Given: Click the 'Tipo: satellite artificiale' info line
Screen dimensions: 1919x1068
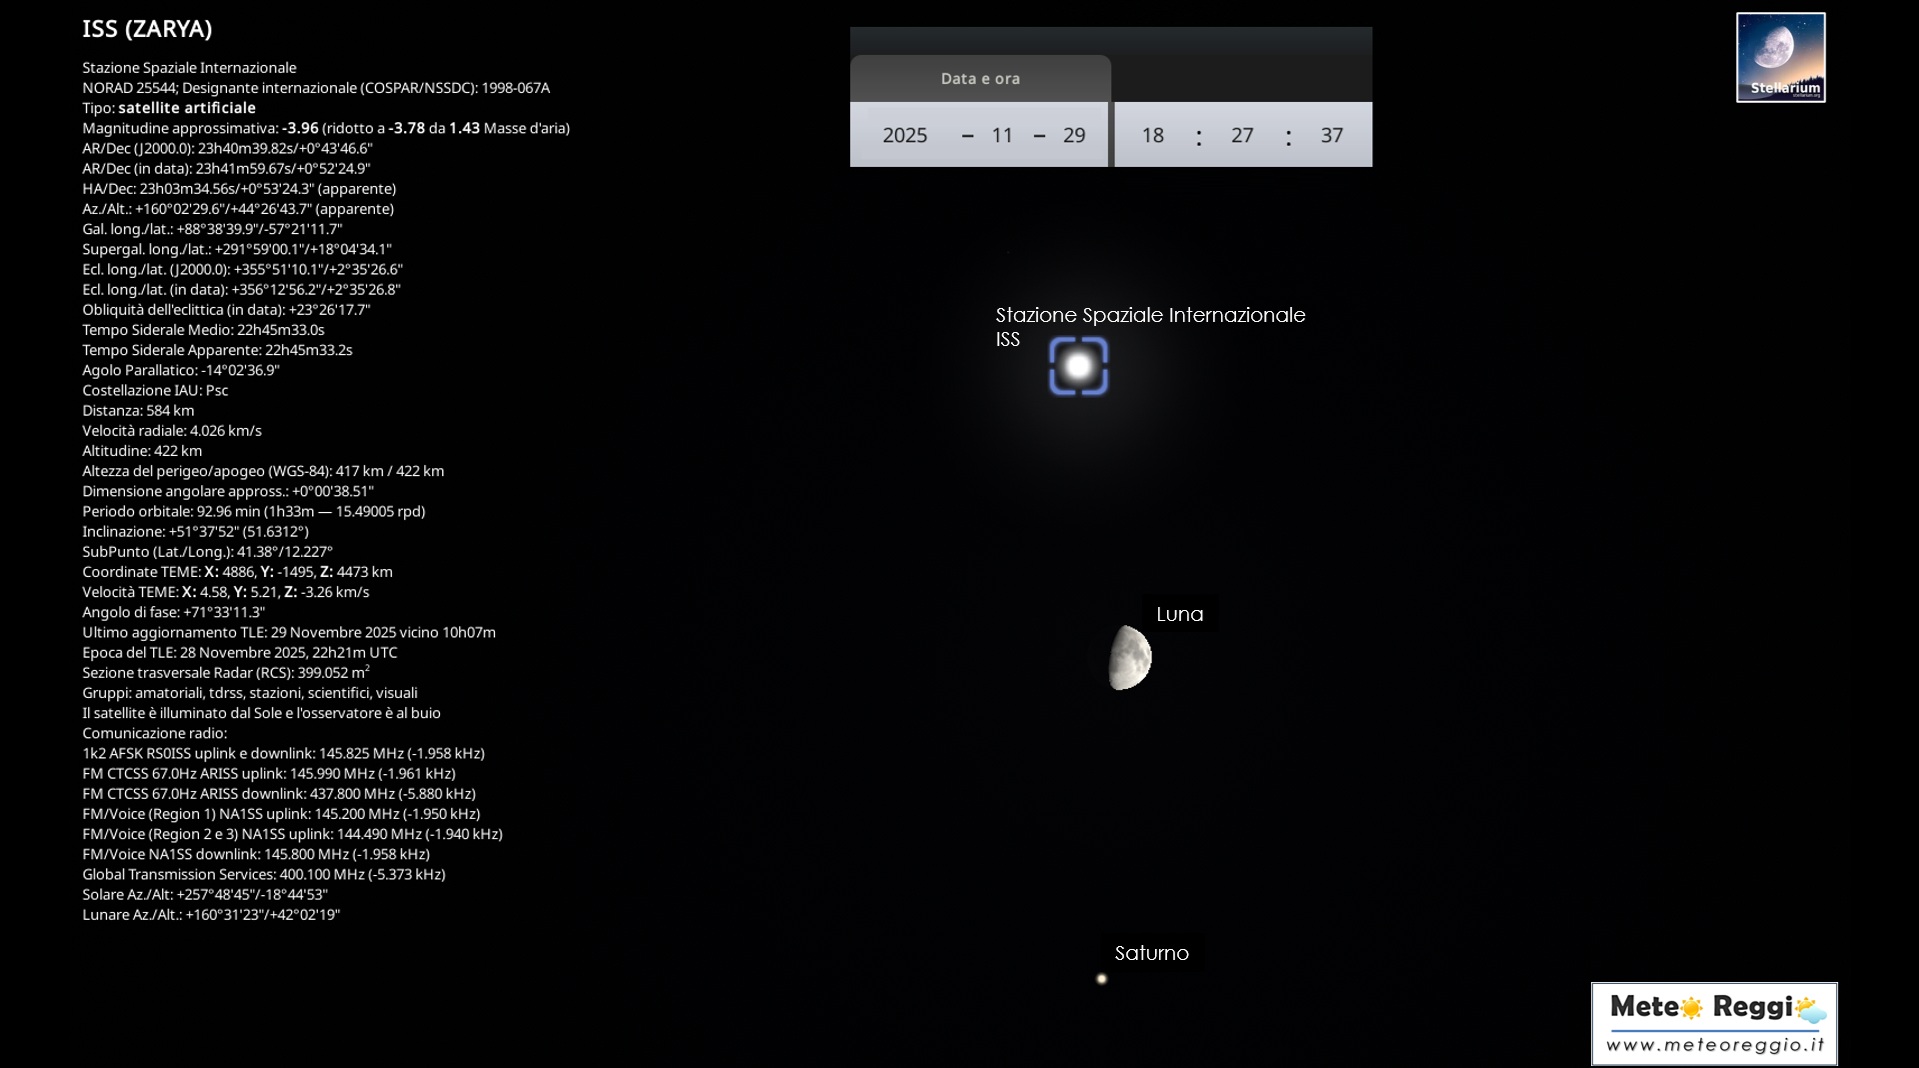Looking at the screenshot, I should tap(169, 108).
